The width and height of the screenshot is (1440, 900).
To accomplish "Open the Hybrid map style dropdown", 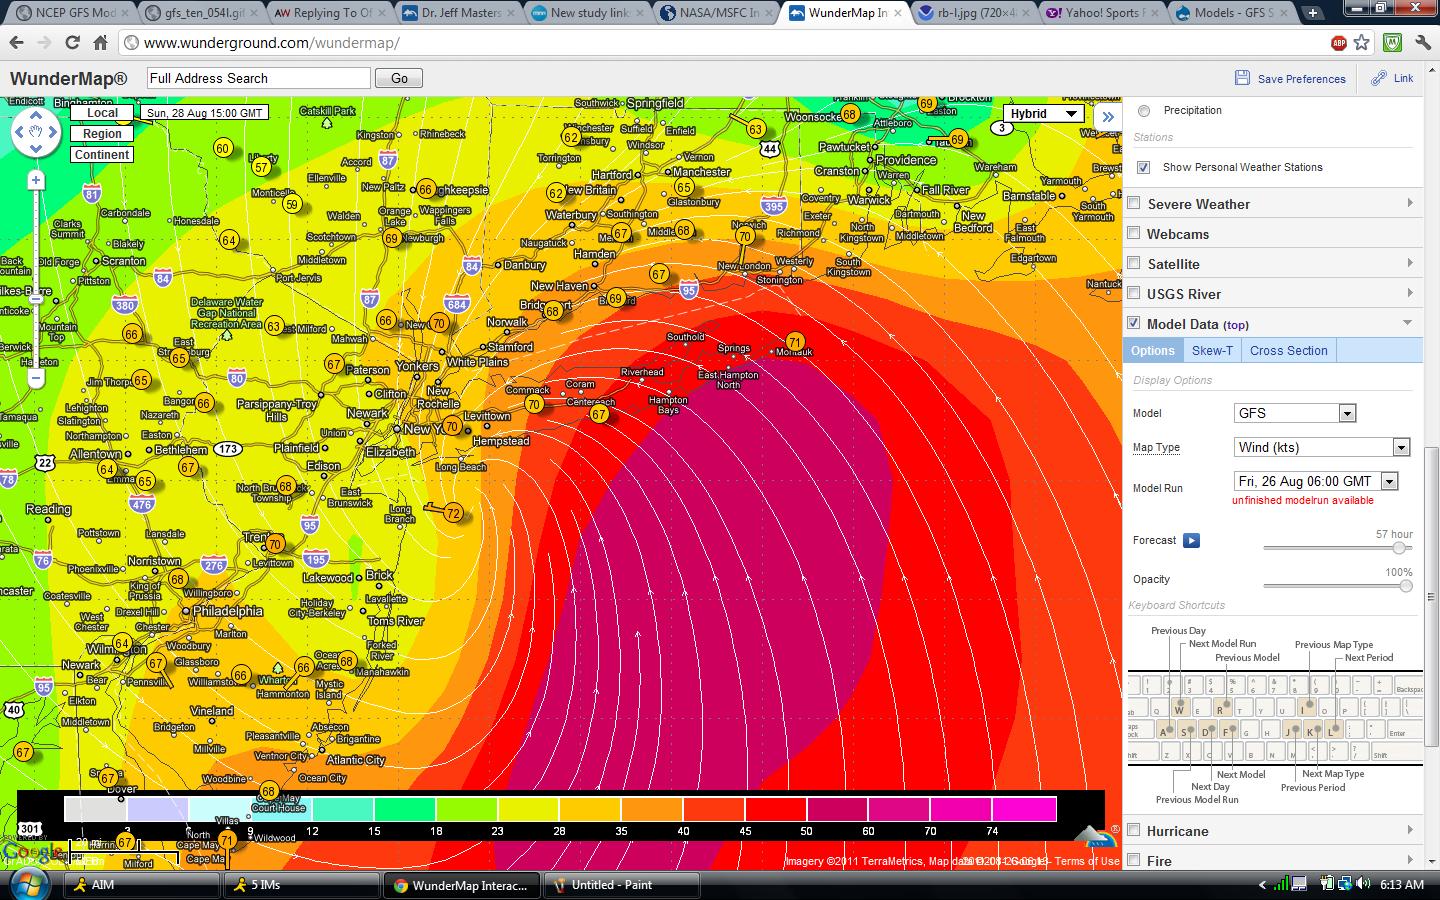I will click(x=1043, y=114).
